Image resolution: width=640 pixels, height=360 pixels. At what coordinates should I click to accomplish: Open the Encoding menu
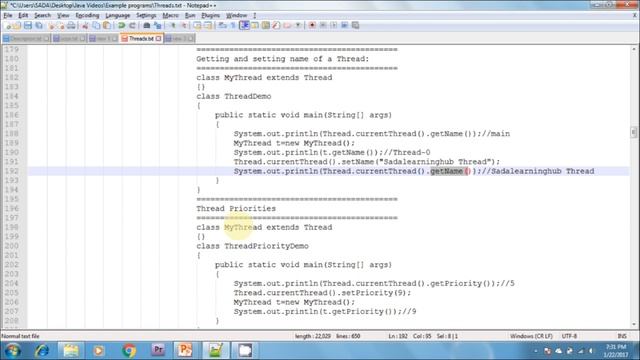pos(87,15)
